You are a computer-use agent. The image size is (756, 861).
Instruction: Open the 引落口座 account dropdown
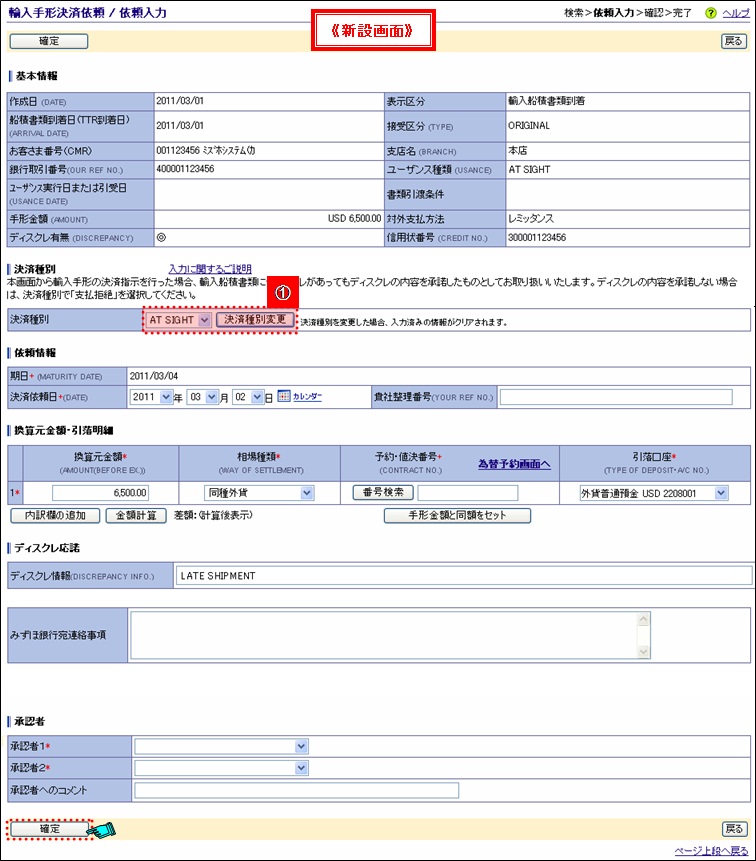(653, 493)
